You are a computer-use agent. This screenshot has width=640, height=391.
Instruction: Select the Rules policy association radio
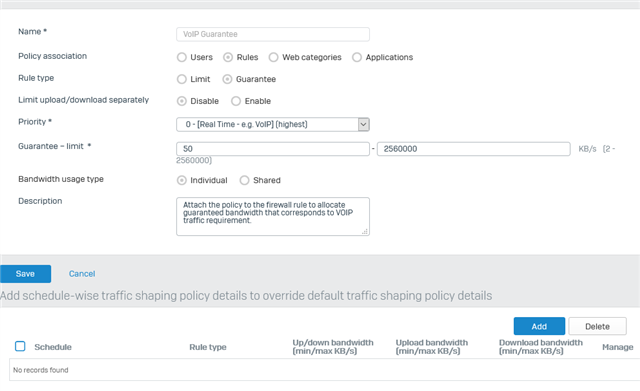(x=228, y=57)
